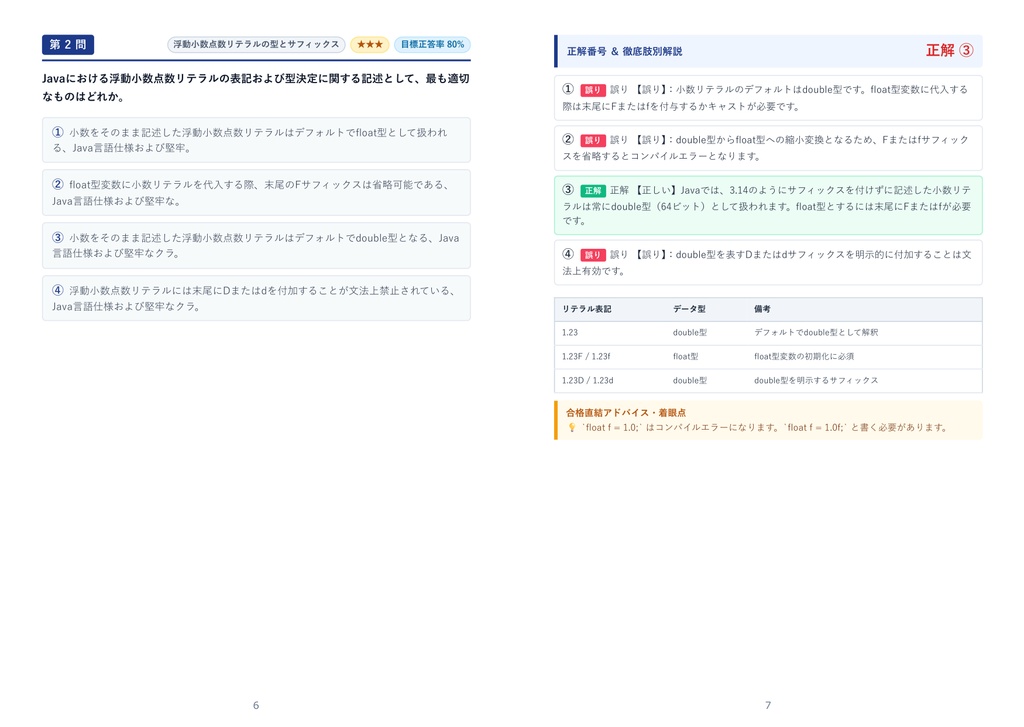Click the リテラル表記 column header
The image size is (1024, 727).
(x=586, y=309)
